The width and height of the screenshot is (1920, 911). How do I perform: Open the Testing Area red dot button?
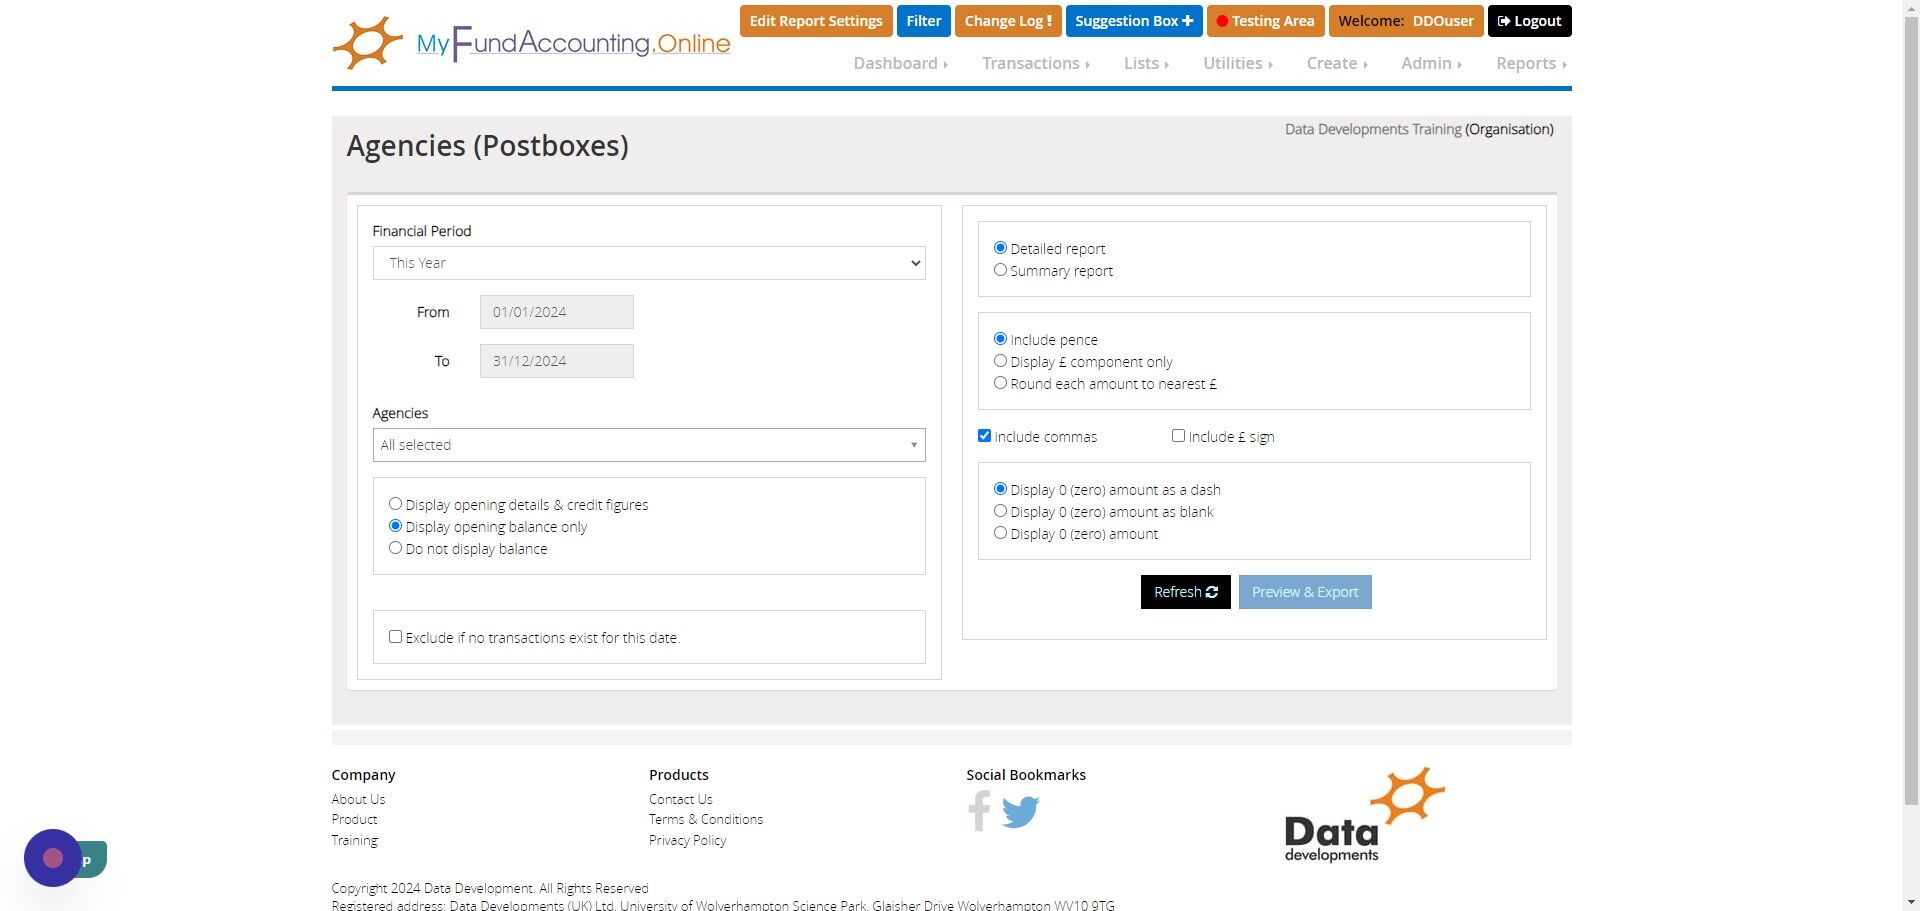1265,21
